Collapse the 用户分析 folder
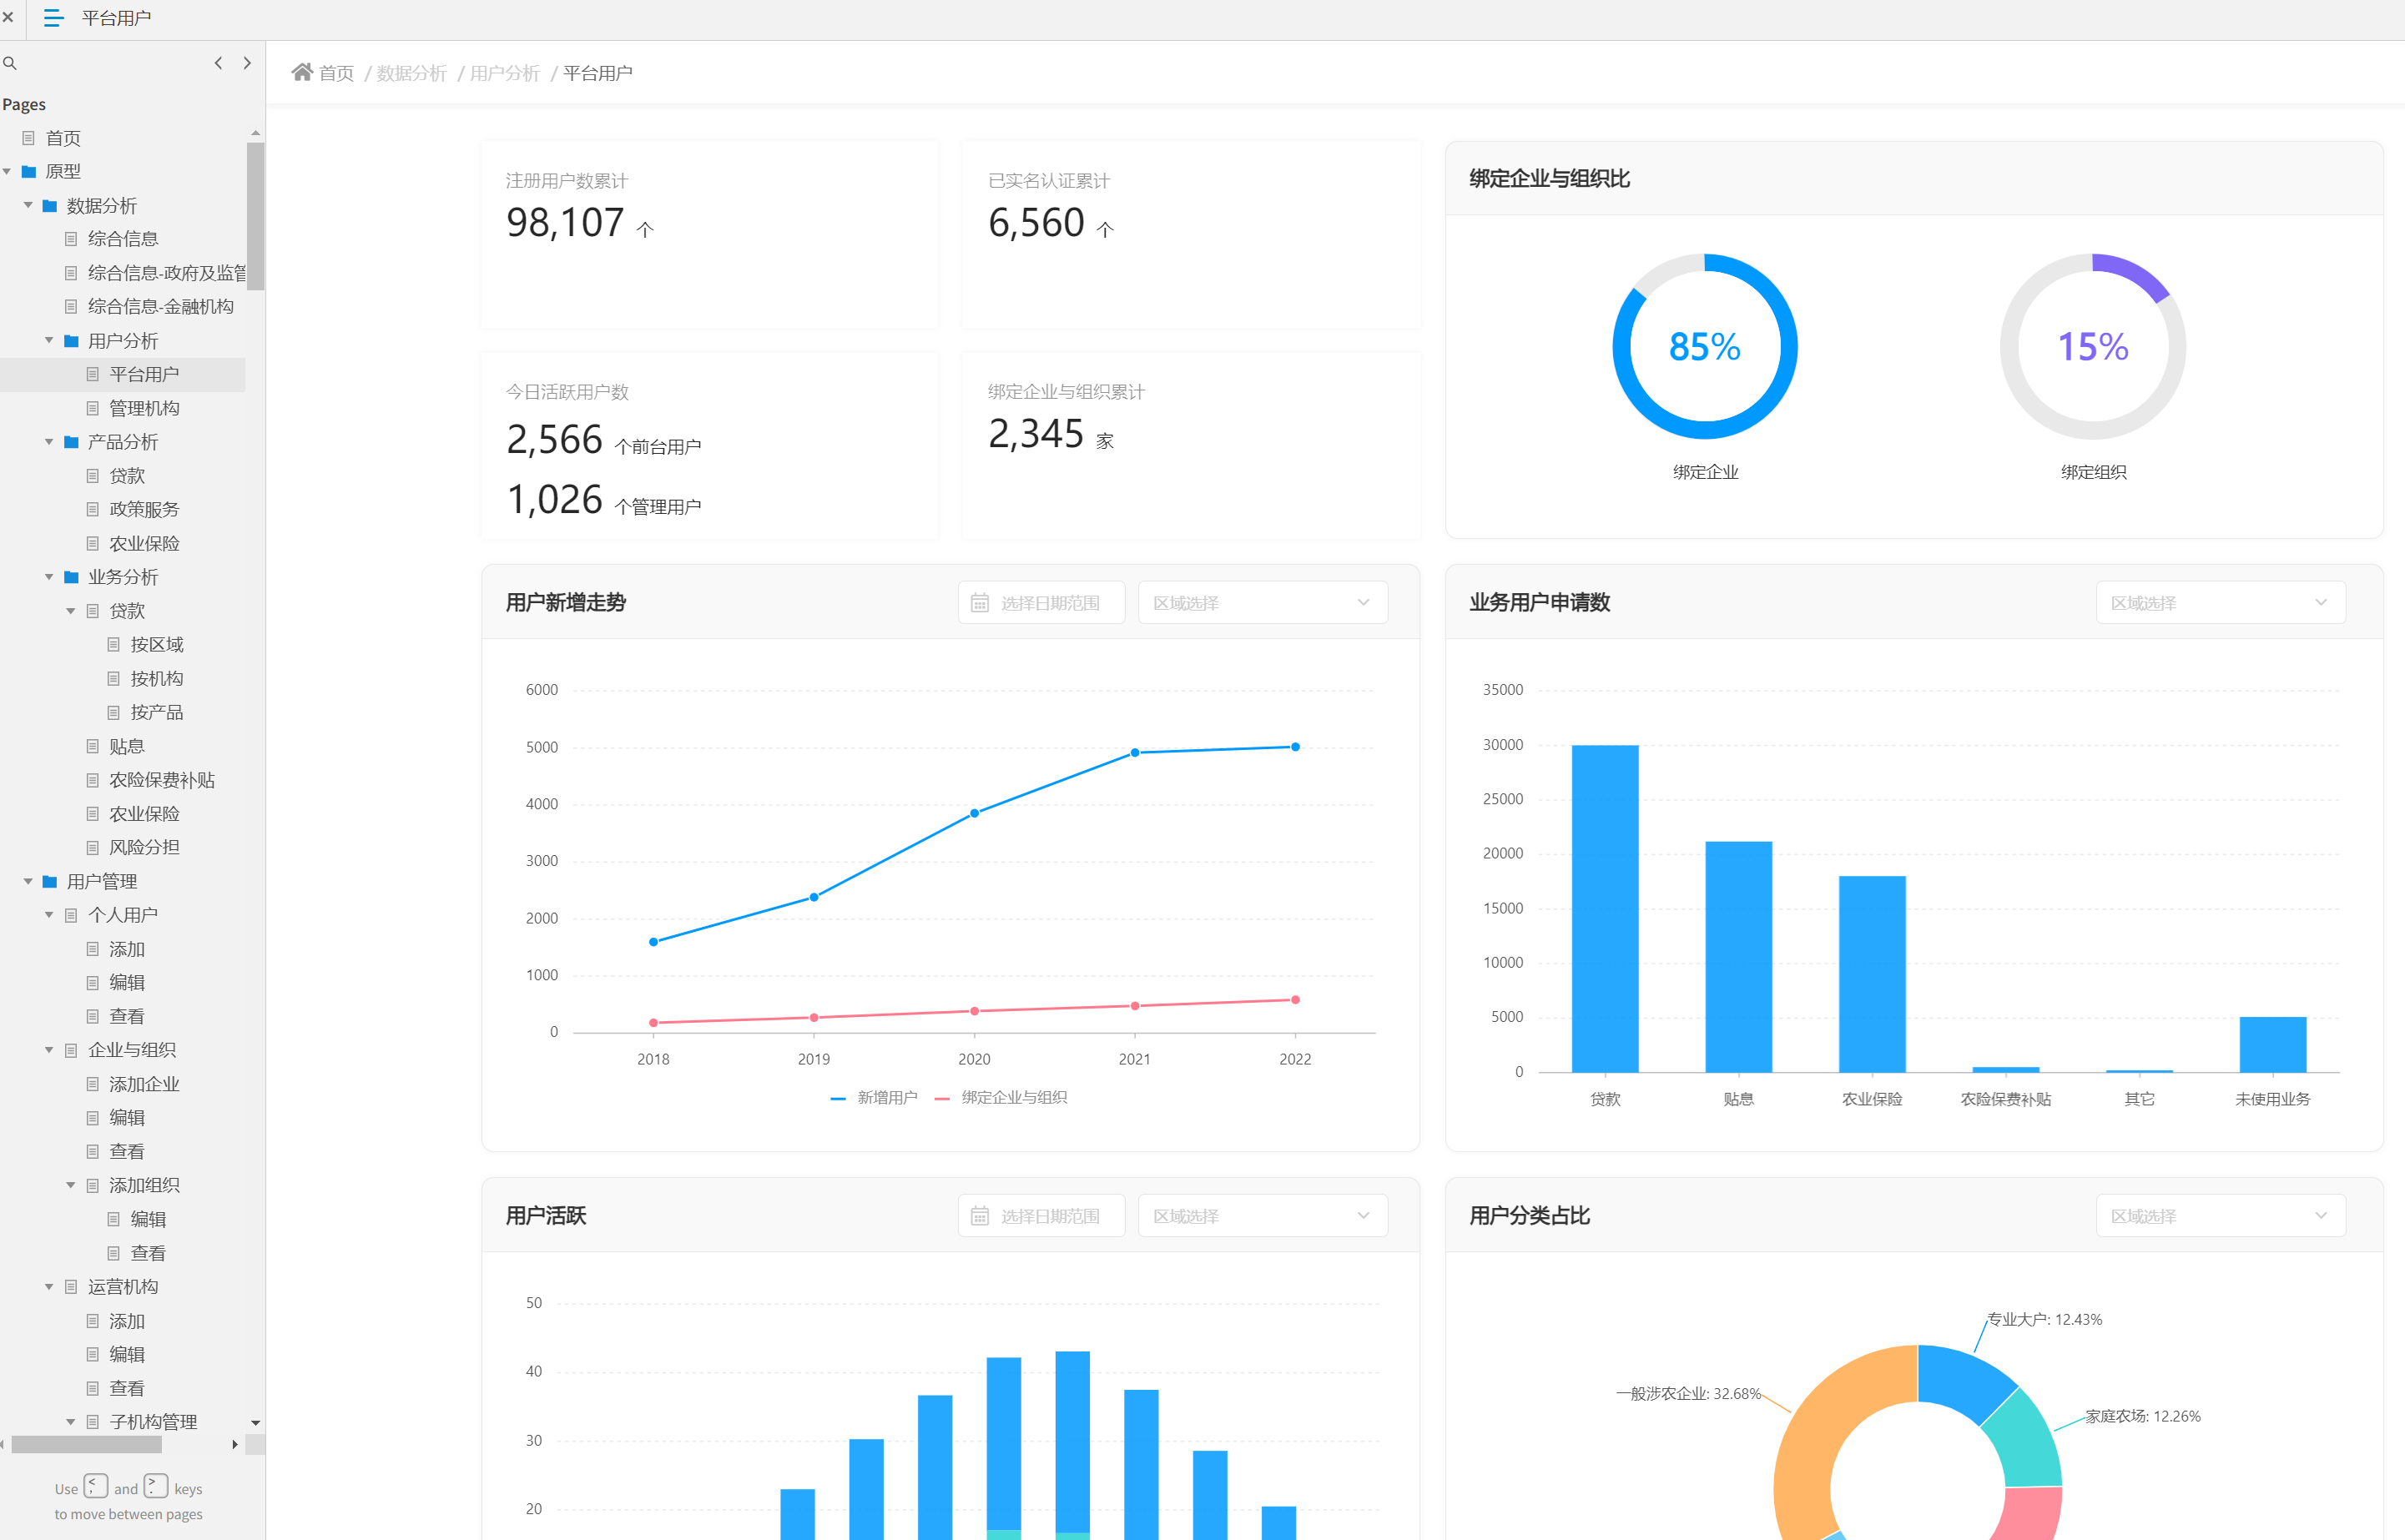This screenshot has height=1540, width=2405. tap(49, 341)
